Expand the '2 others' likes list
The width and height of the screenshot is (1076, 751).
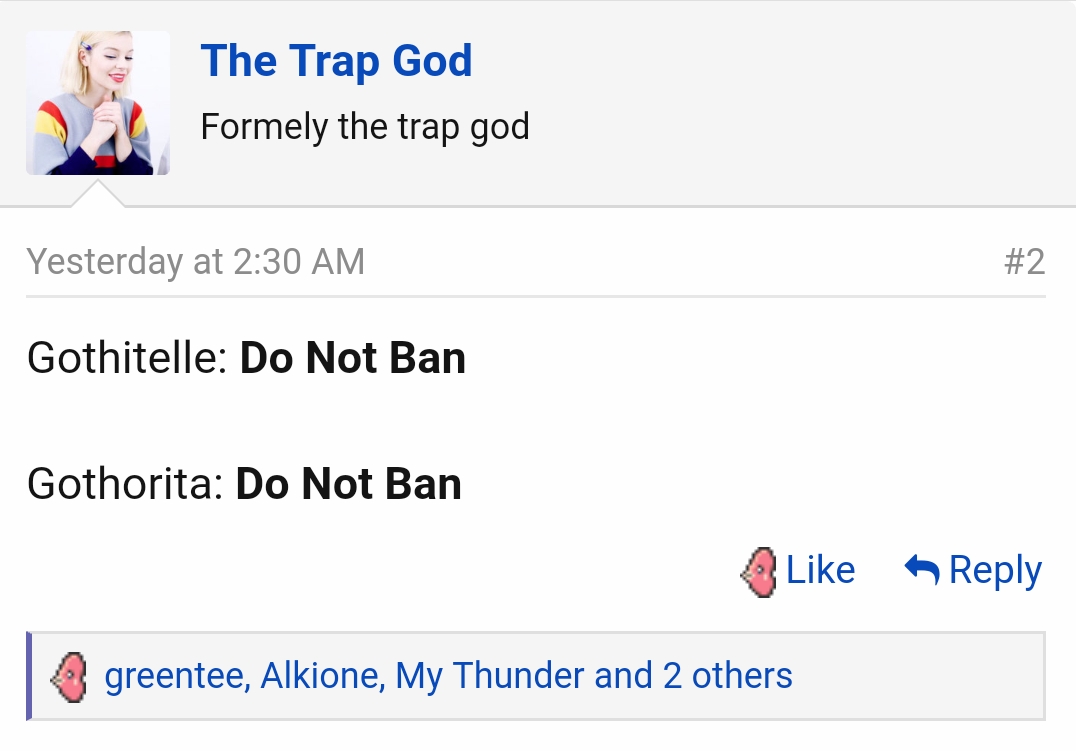(x=727, y=675)
